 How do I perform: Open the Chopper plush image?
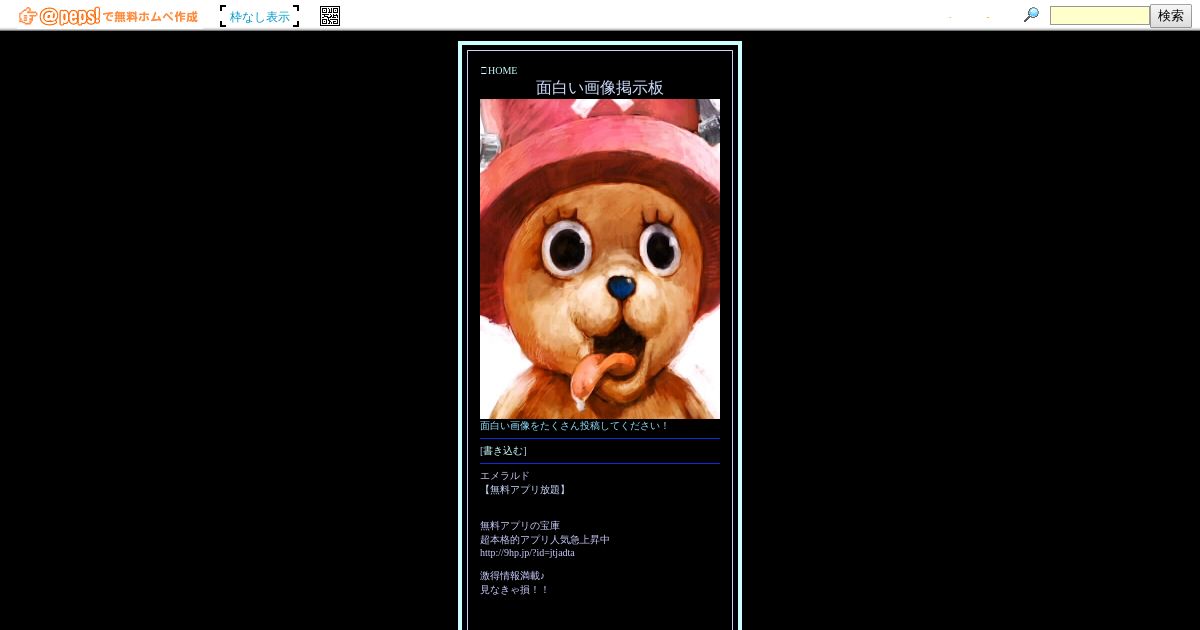(x=600, y=259)
